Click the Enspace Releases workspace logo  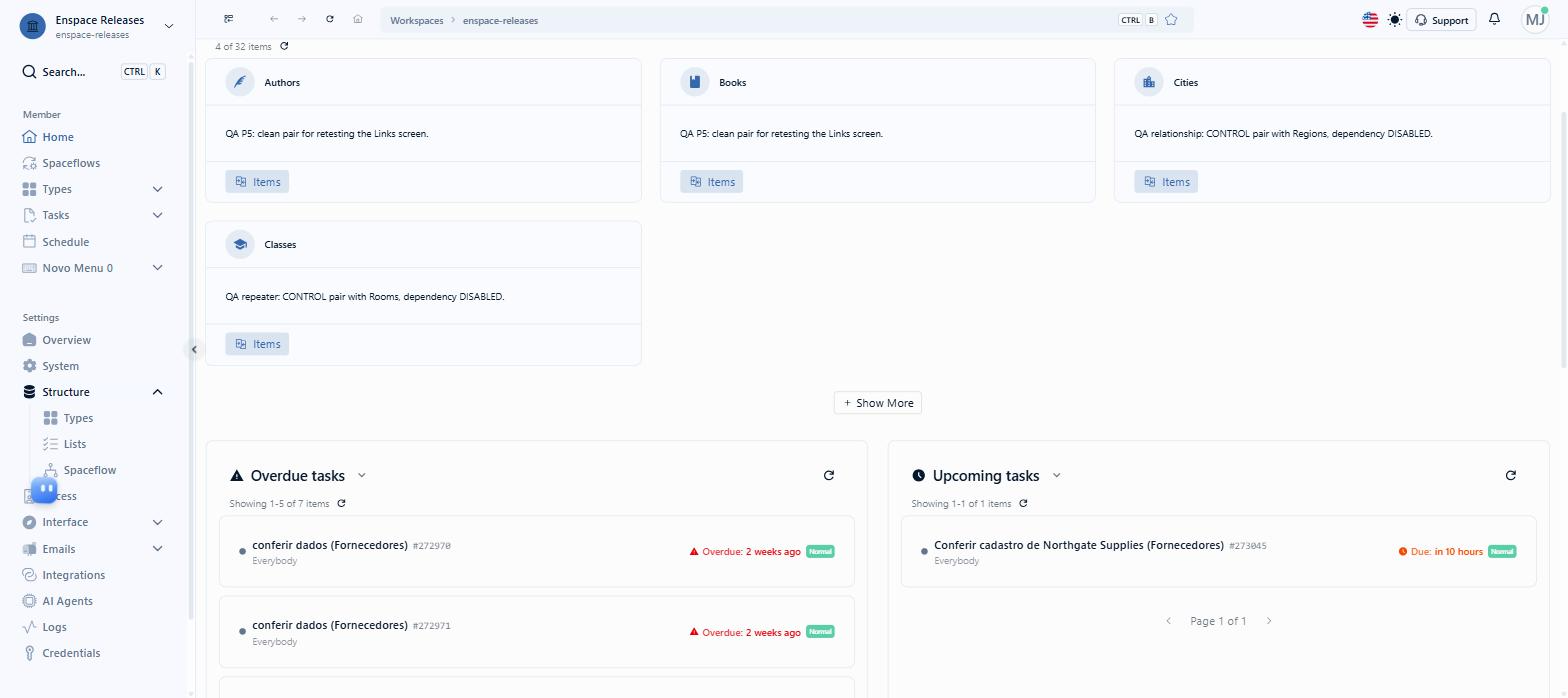pyautogui.click(x=33, y=27)
